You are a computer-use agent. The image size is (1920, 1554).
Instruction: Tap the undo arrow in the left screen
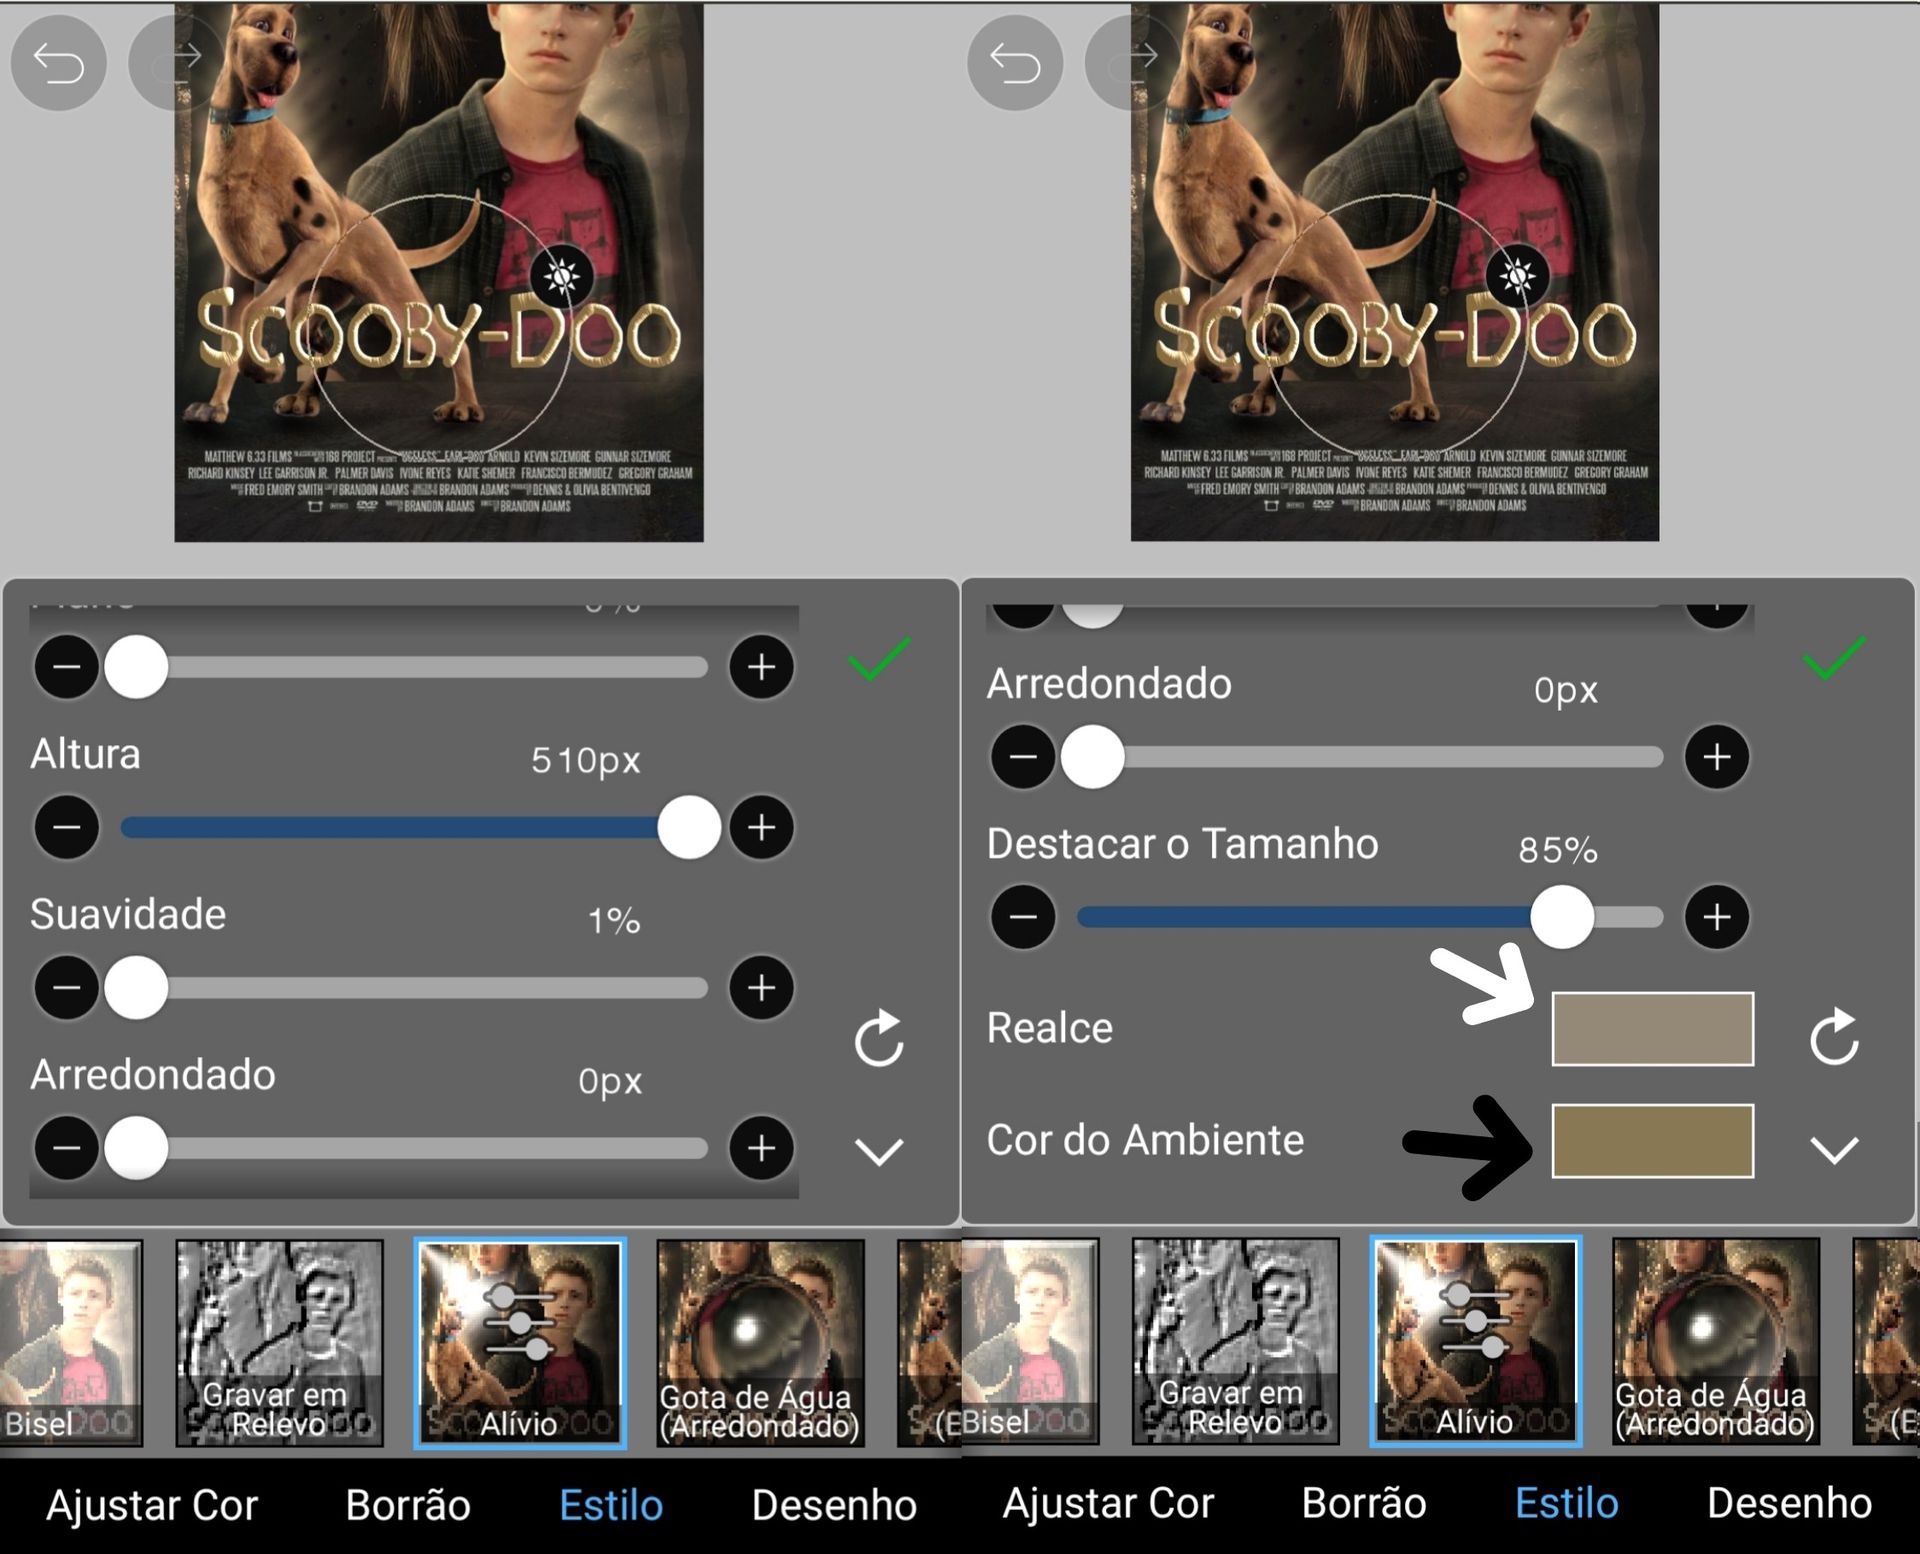click(x=58, y=63)
